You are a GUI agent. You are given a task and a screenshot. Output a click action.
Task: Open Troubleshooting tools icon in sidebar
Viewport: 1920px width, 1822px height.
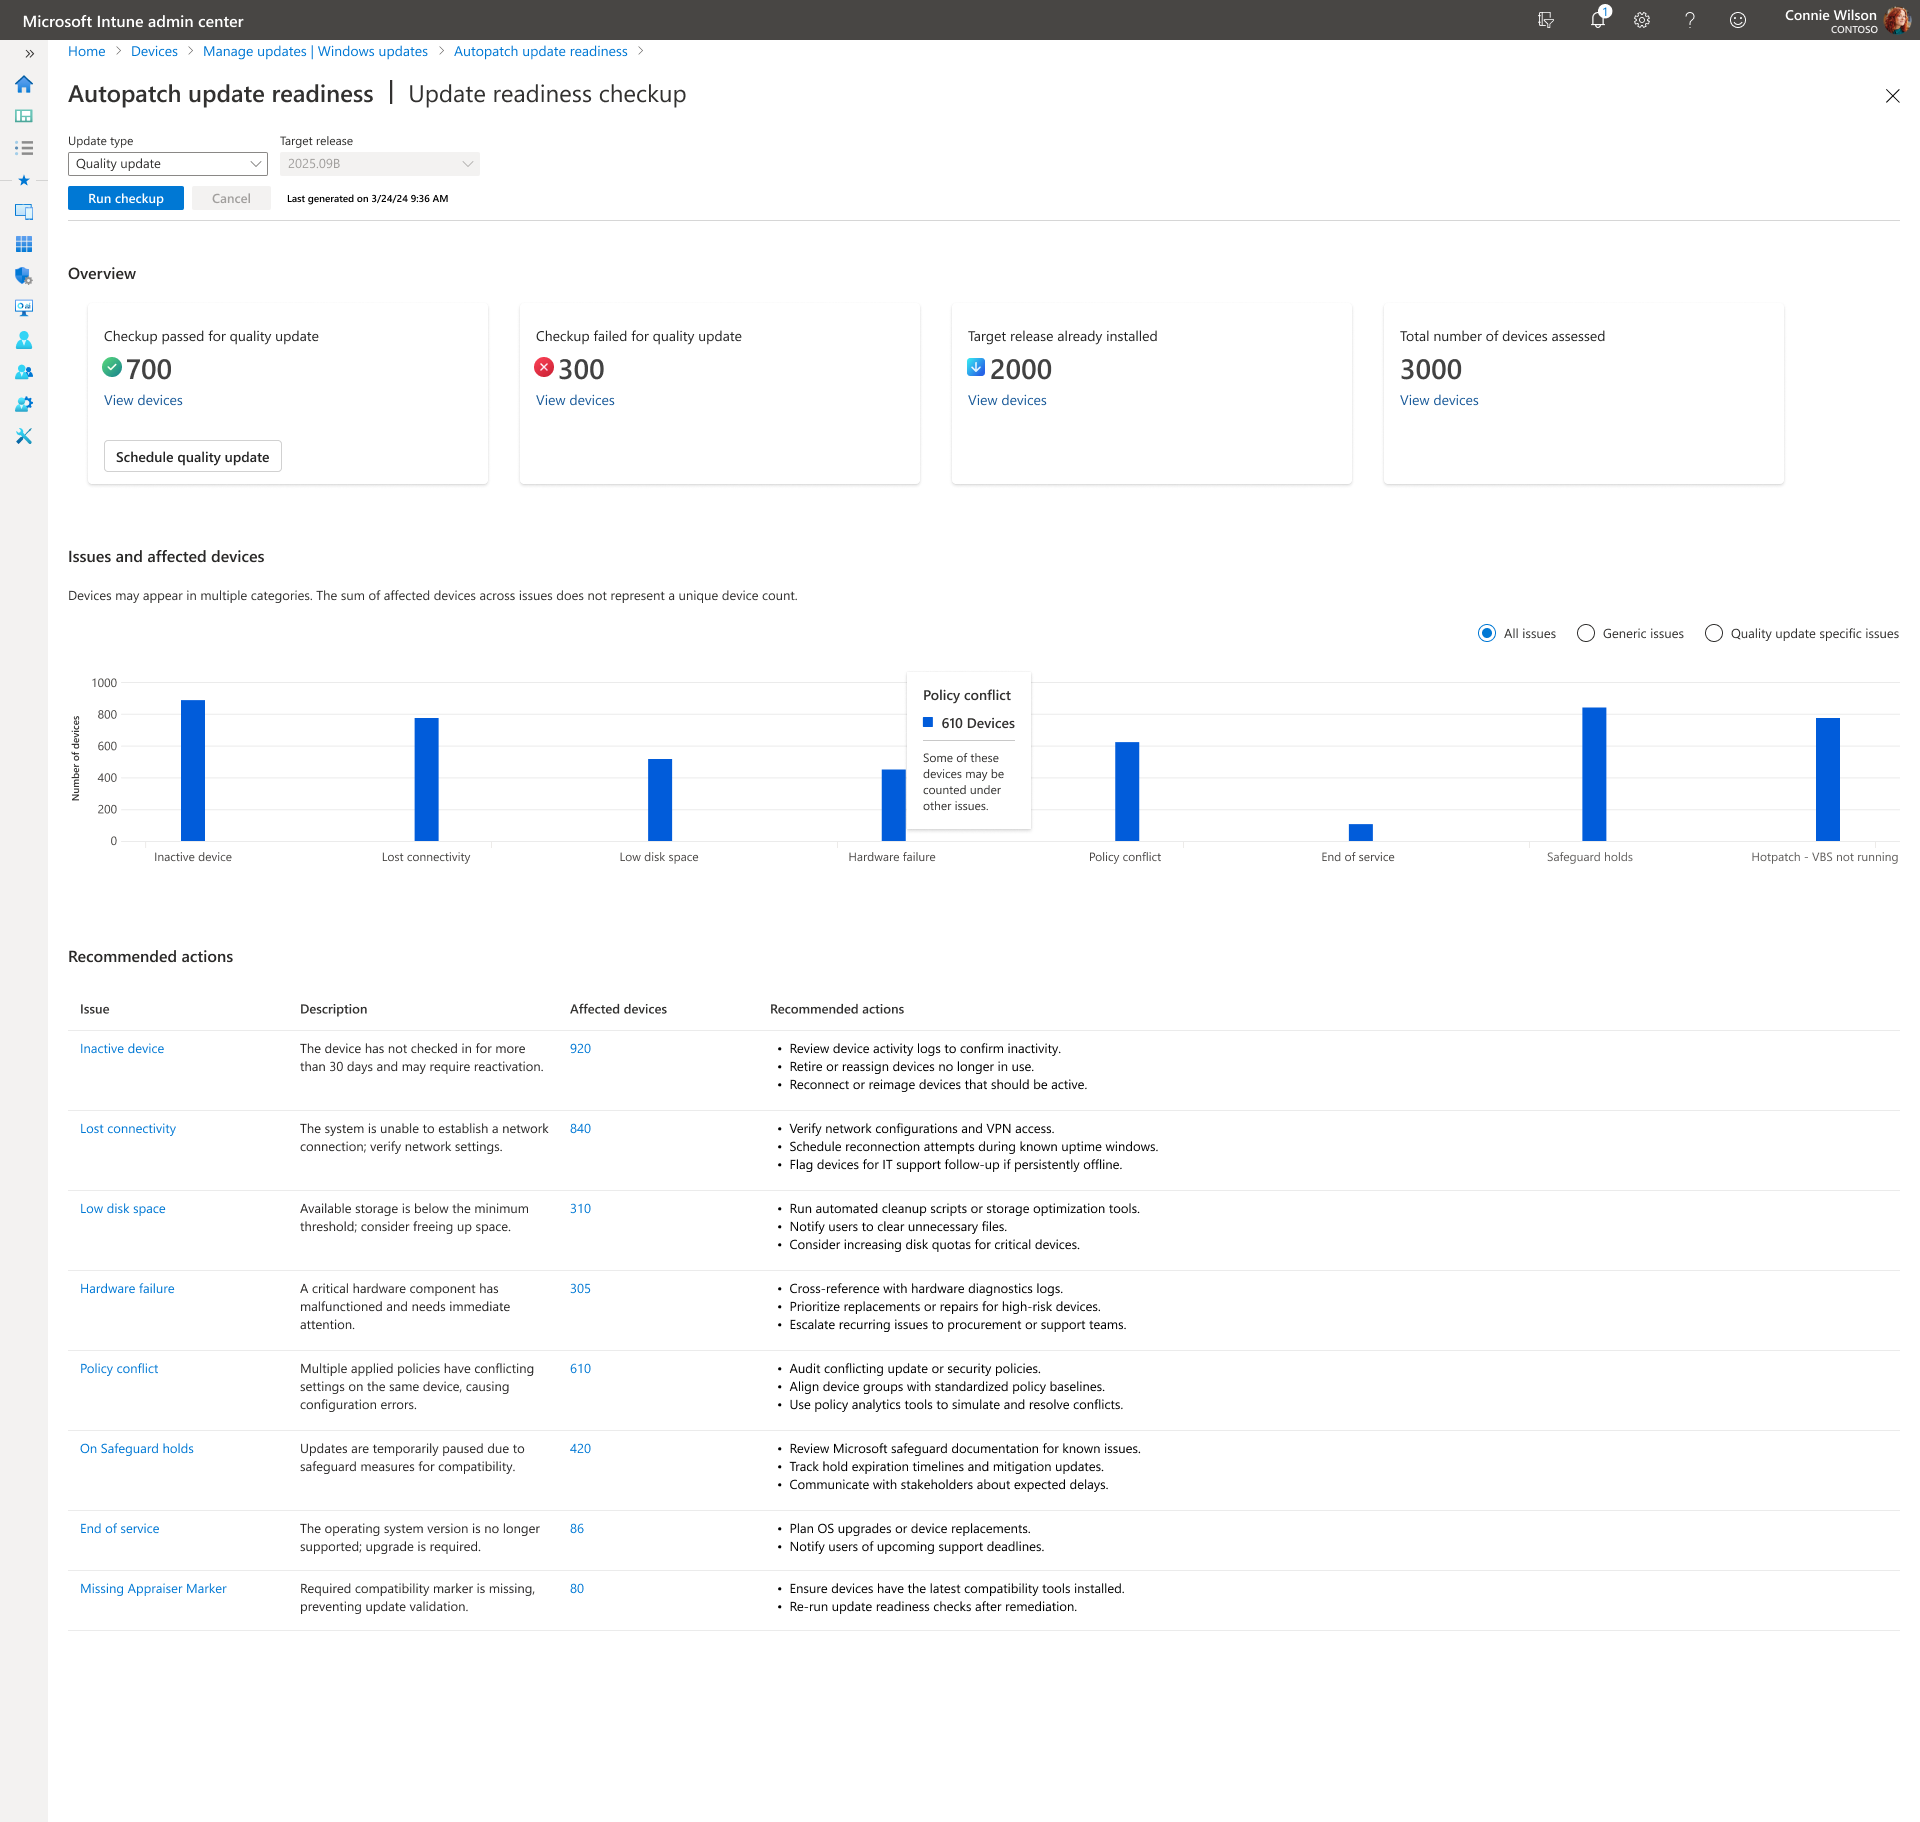pyautogui.click(x=24, y=436)
